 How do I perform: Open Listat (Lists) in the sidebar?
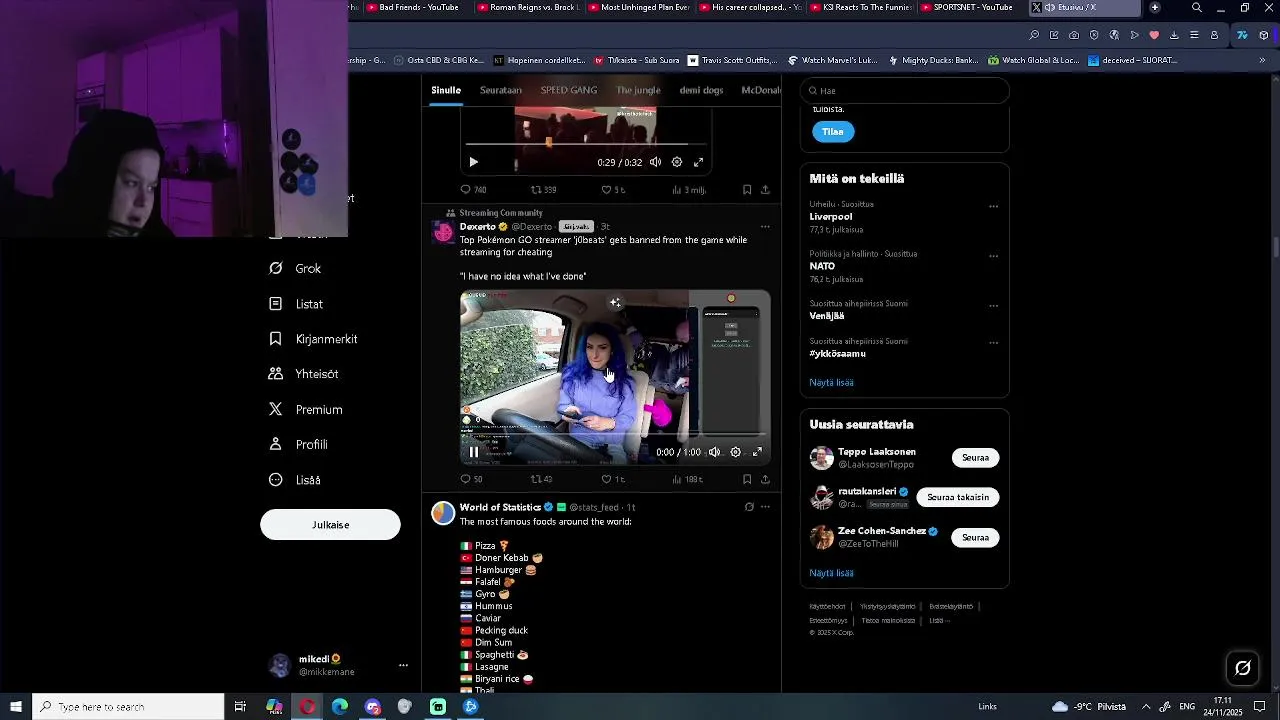pos(296,304)
